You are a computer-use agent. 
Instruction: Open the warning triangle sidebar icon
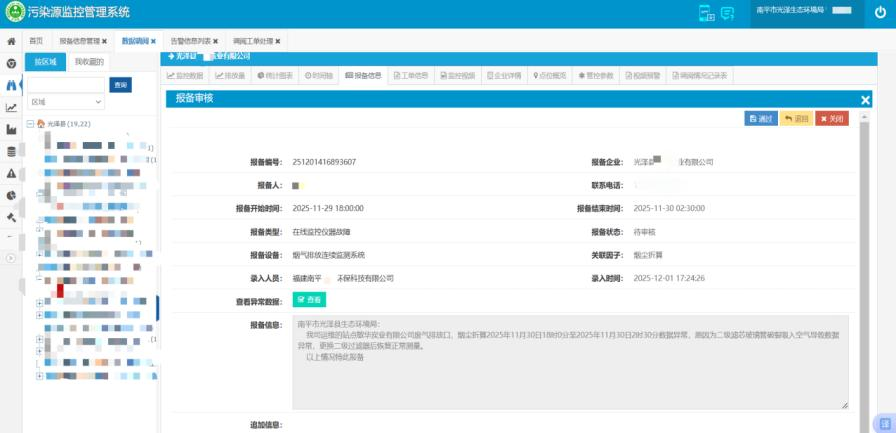click(11, 174)
